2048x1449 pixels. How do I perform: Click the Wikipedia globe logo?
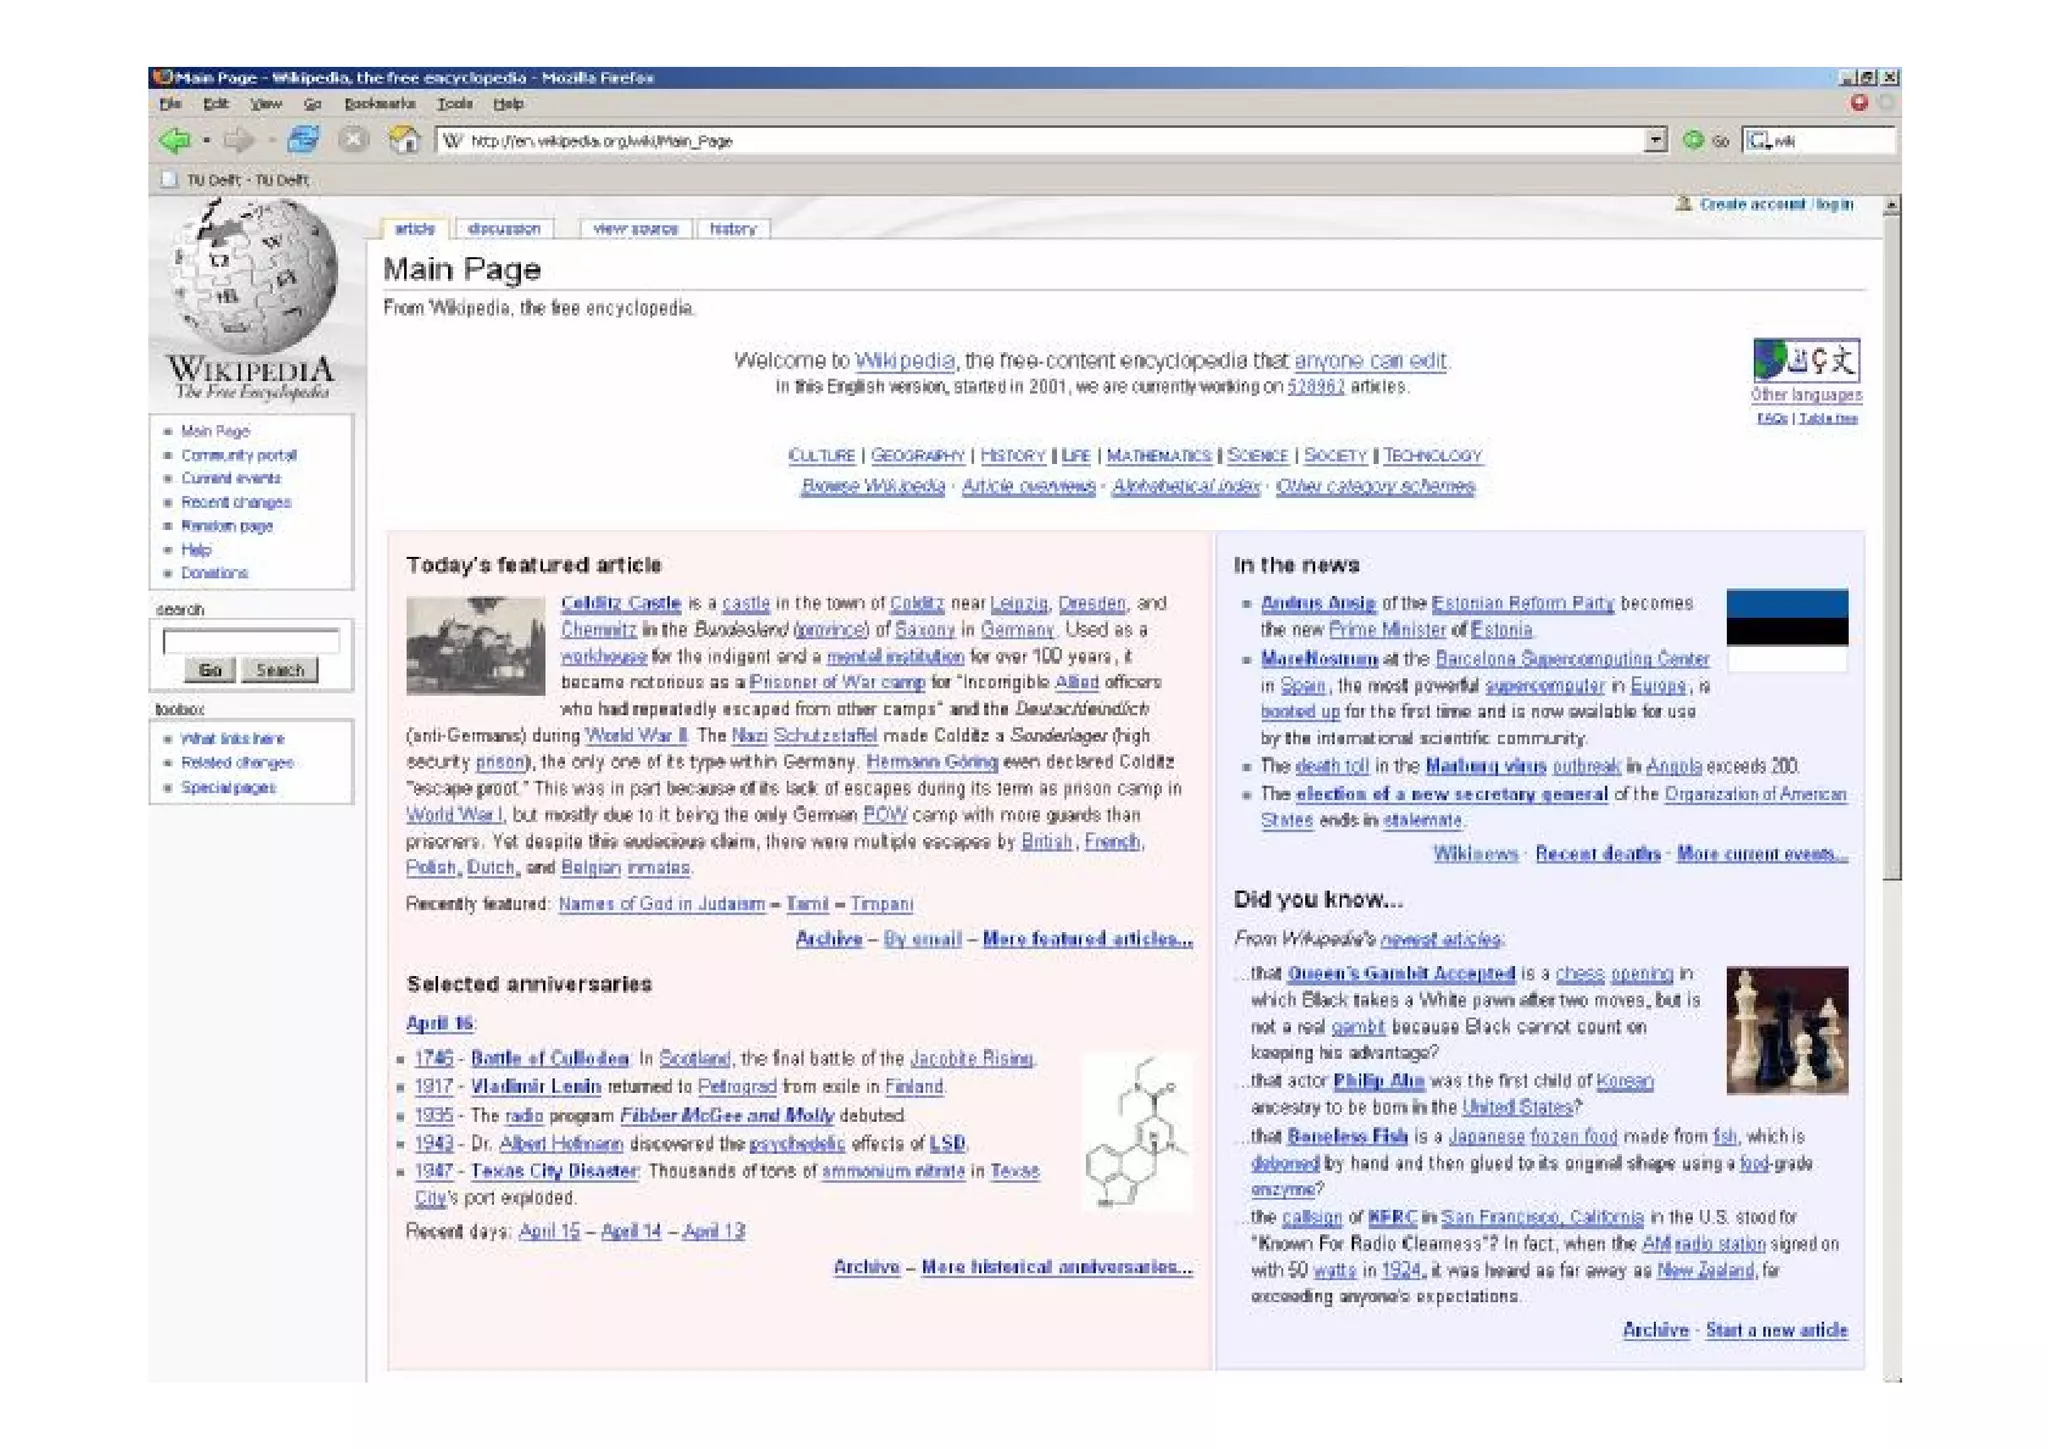click(252, 276)
